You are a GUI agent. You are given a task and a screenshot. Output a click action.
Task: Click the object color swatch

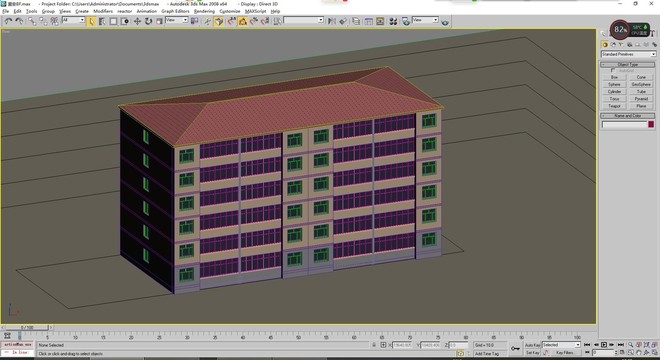click(651, 124)
